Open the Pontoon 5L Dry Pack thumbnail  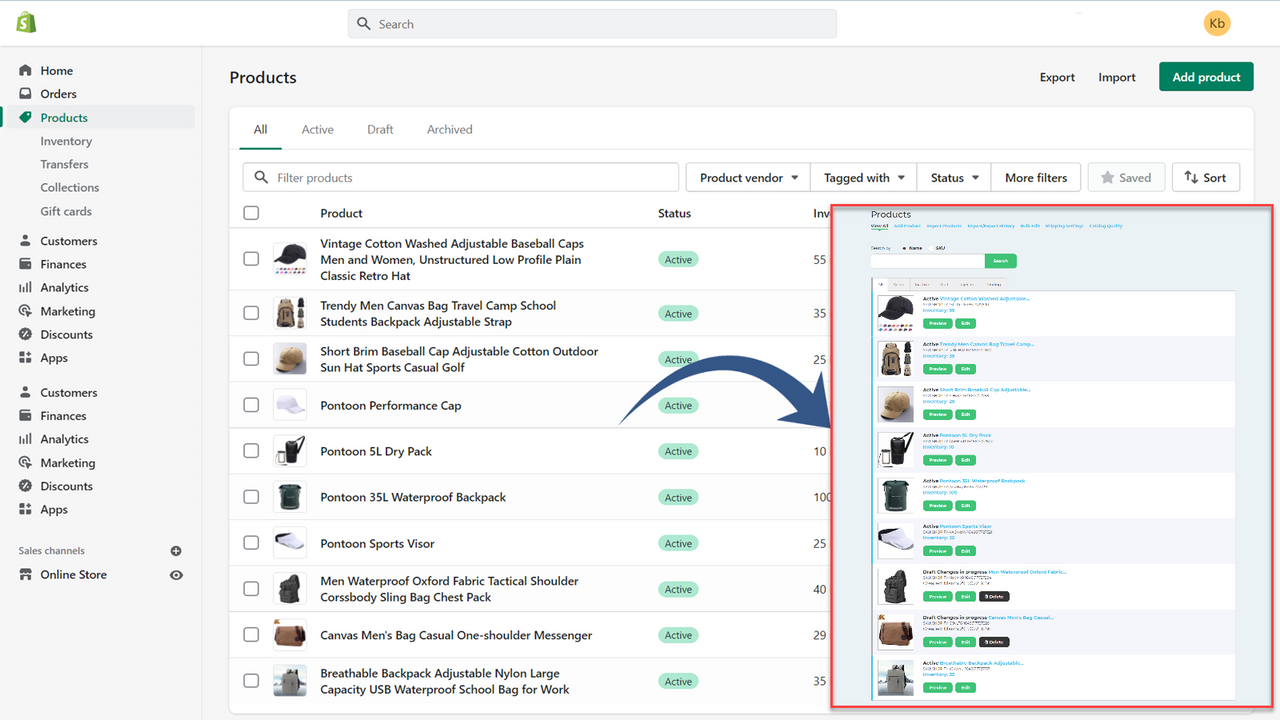290,451
